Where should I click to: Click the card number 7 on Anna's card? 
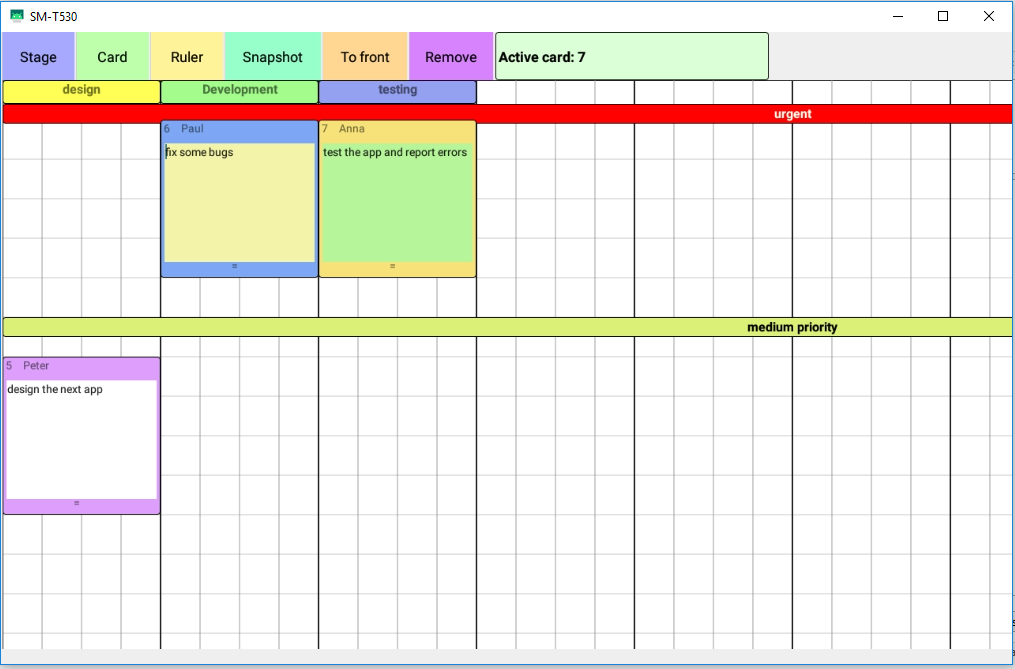[325, 128]
